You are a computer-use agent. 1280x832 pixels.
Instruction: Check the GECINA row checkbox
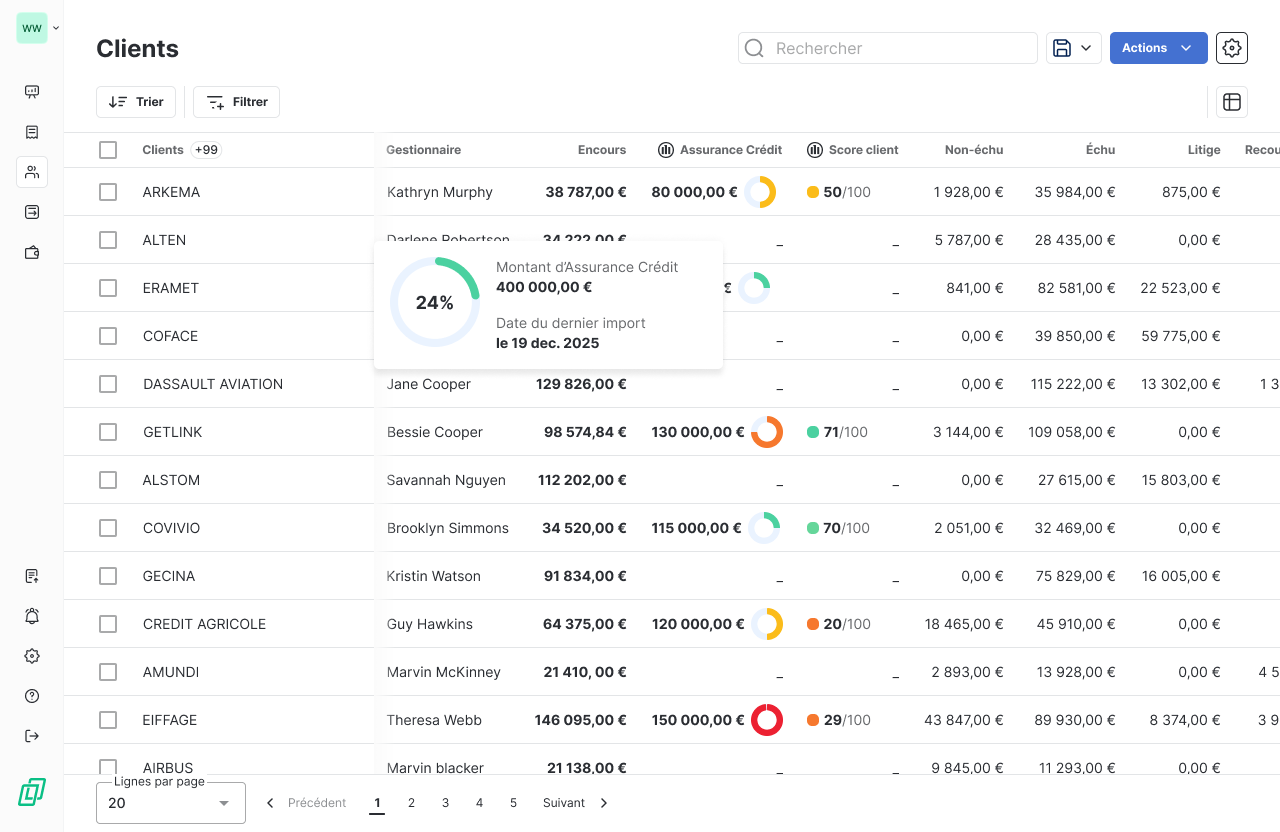tap(108, 576)
